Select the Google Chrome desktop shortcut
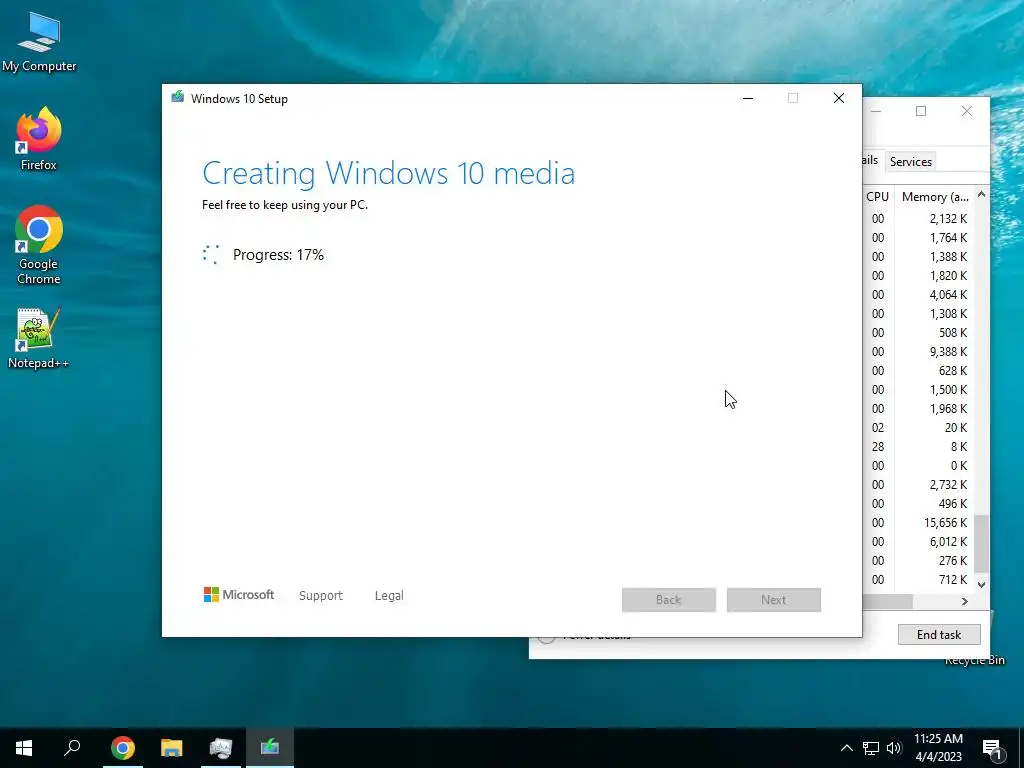The width and height of the screenshot is (1024, 768). pos(39,246)
